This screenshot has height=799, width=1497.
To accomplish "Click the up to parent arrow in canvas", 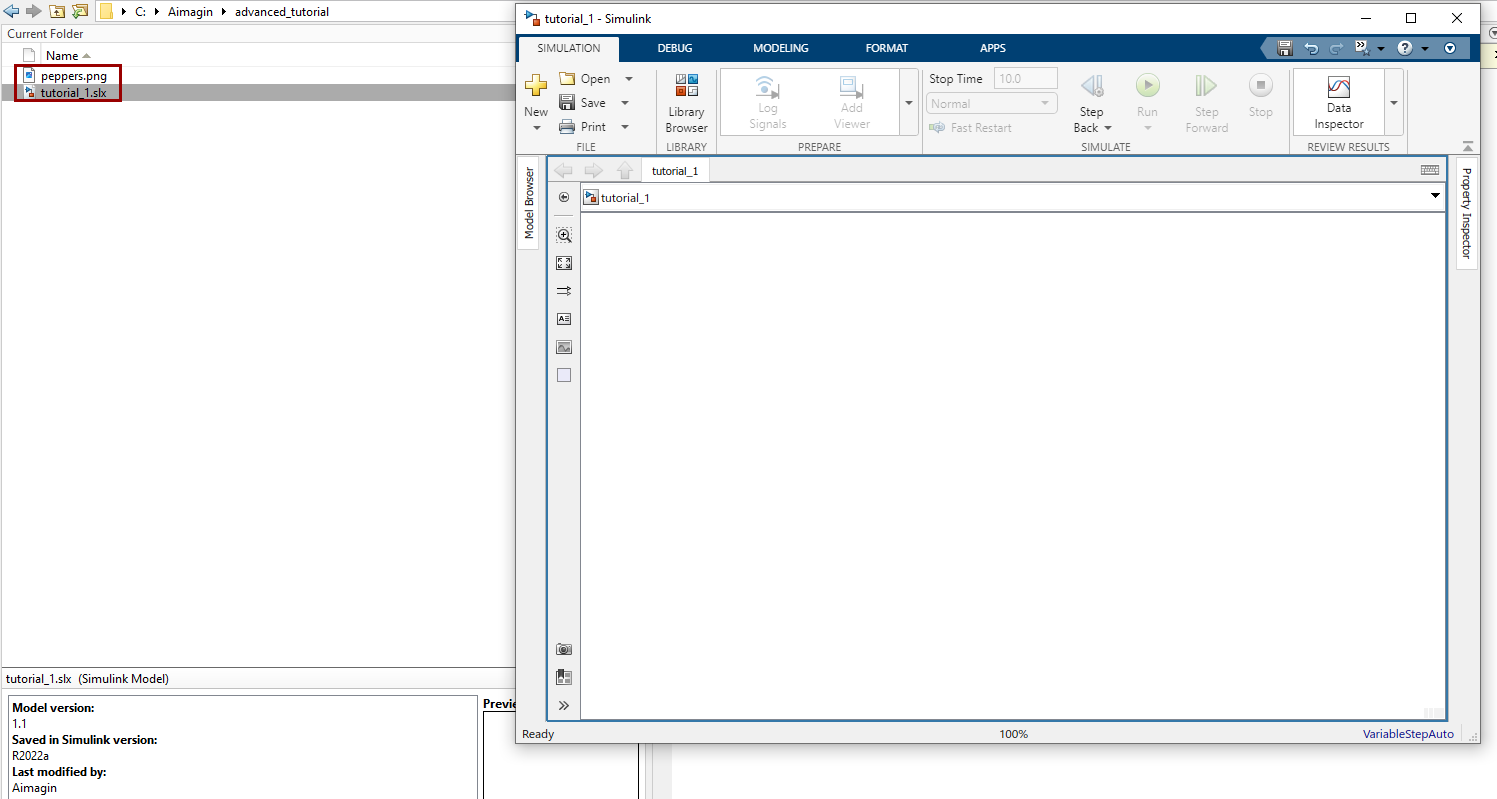I will click(x=625, y=171).
